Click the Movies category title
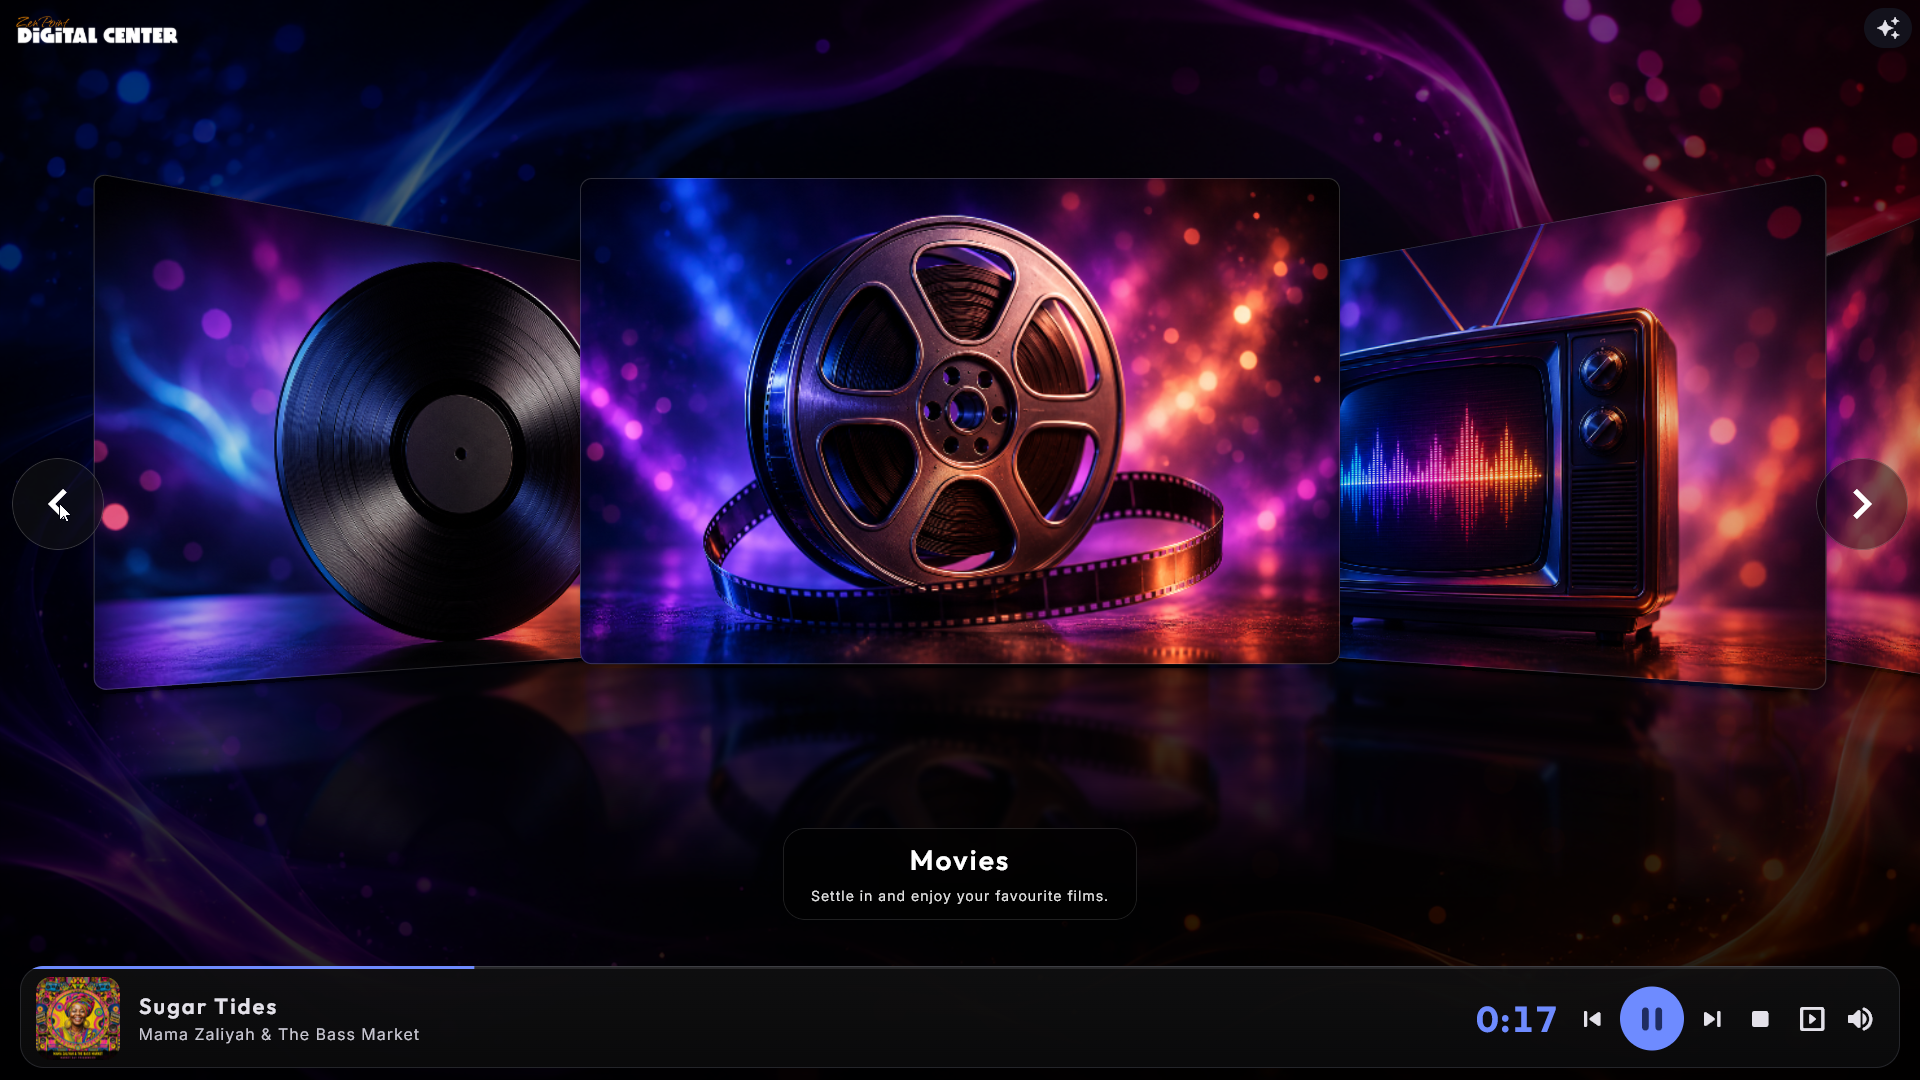 click(x=959, y=861)
